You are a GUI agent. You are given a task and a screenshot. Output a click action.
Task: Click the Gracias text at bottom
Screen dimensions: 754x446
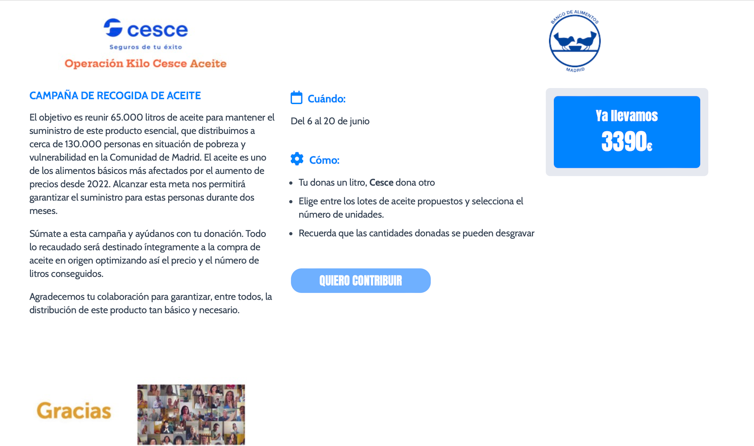[x=74, y=410]
